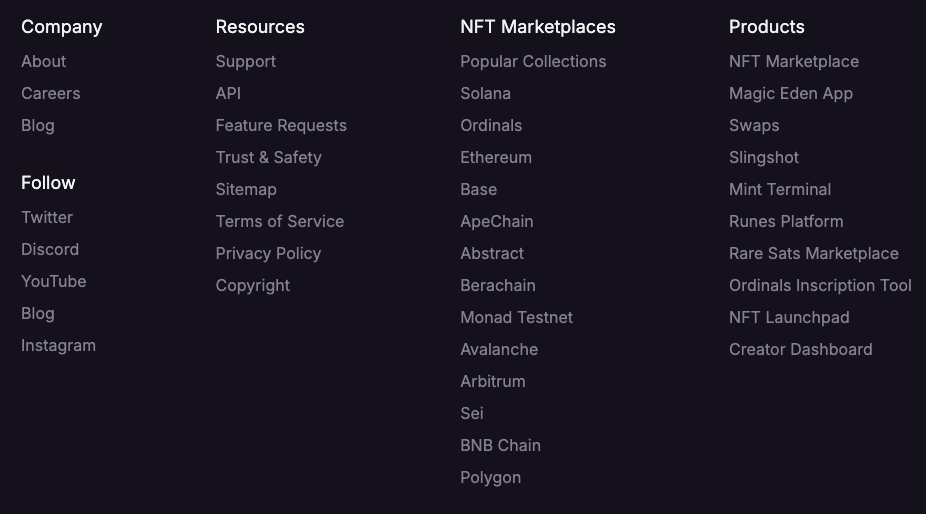Open the Instagram link
This screenshot has width=926, height=514.
[58, 346]
